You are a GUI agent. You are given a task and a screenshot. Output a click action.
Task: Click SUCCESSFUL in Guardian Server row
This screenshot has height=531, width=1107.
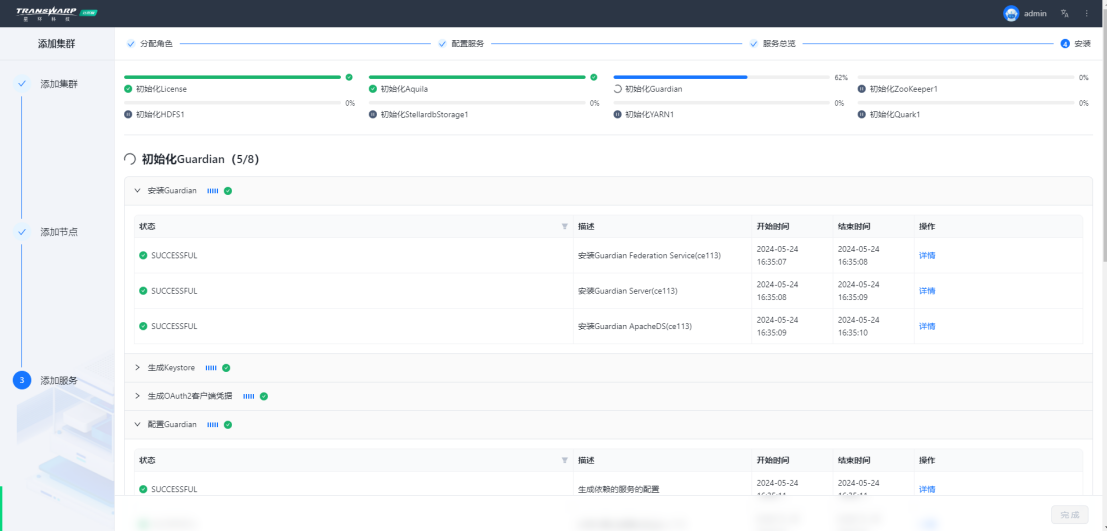(x=174, y=291)
